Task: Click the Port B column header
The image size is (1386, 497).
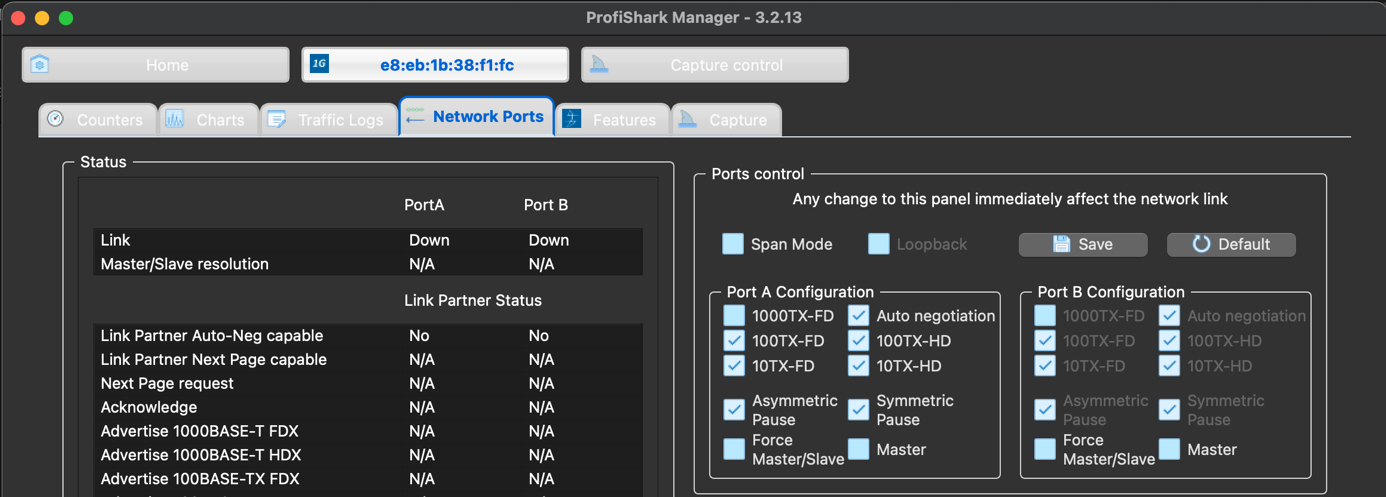Action: click(x=546, y=205)
